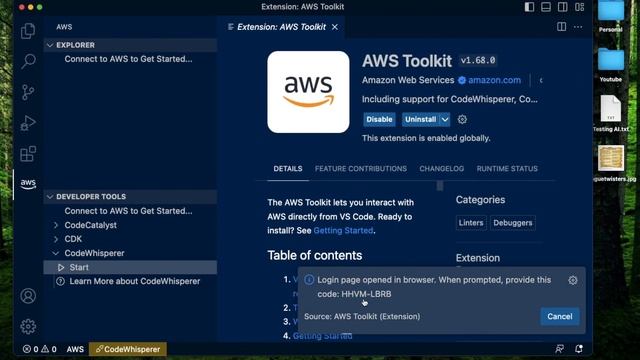Open the tonguetwisters.jpg desktop image
640x360 pixels.
(611, 163)
